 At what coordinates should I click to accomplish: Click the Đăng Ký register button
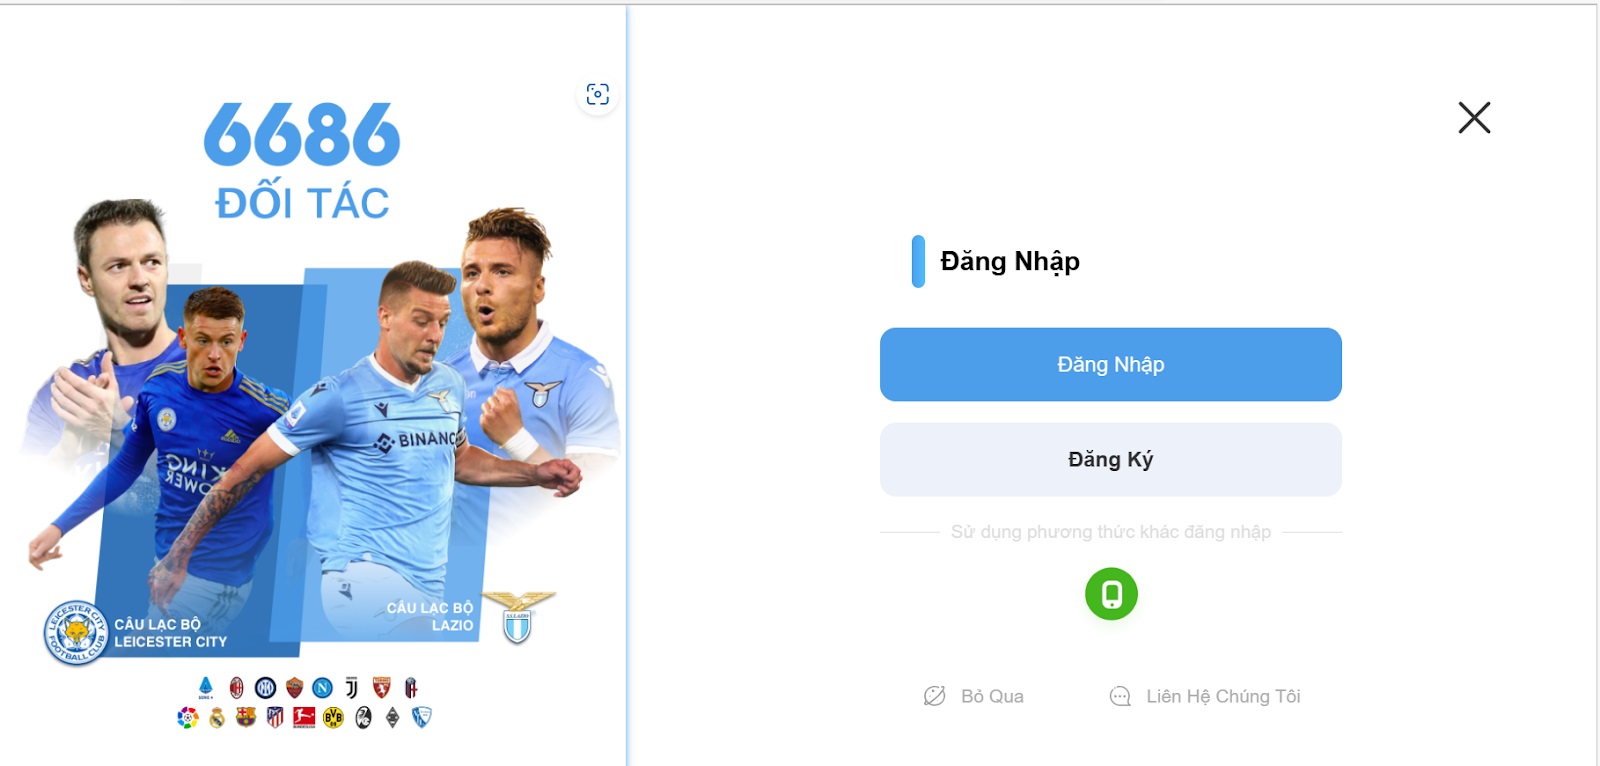coord(1110,459)
